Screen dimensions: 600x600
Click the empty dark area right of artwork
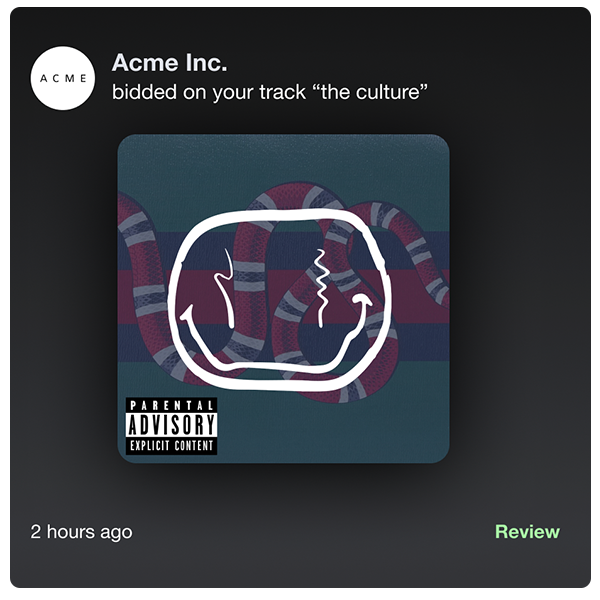pos(520,298)
